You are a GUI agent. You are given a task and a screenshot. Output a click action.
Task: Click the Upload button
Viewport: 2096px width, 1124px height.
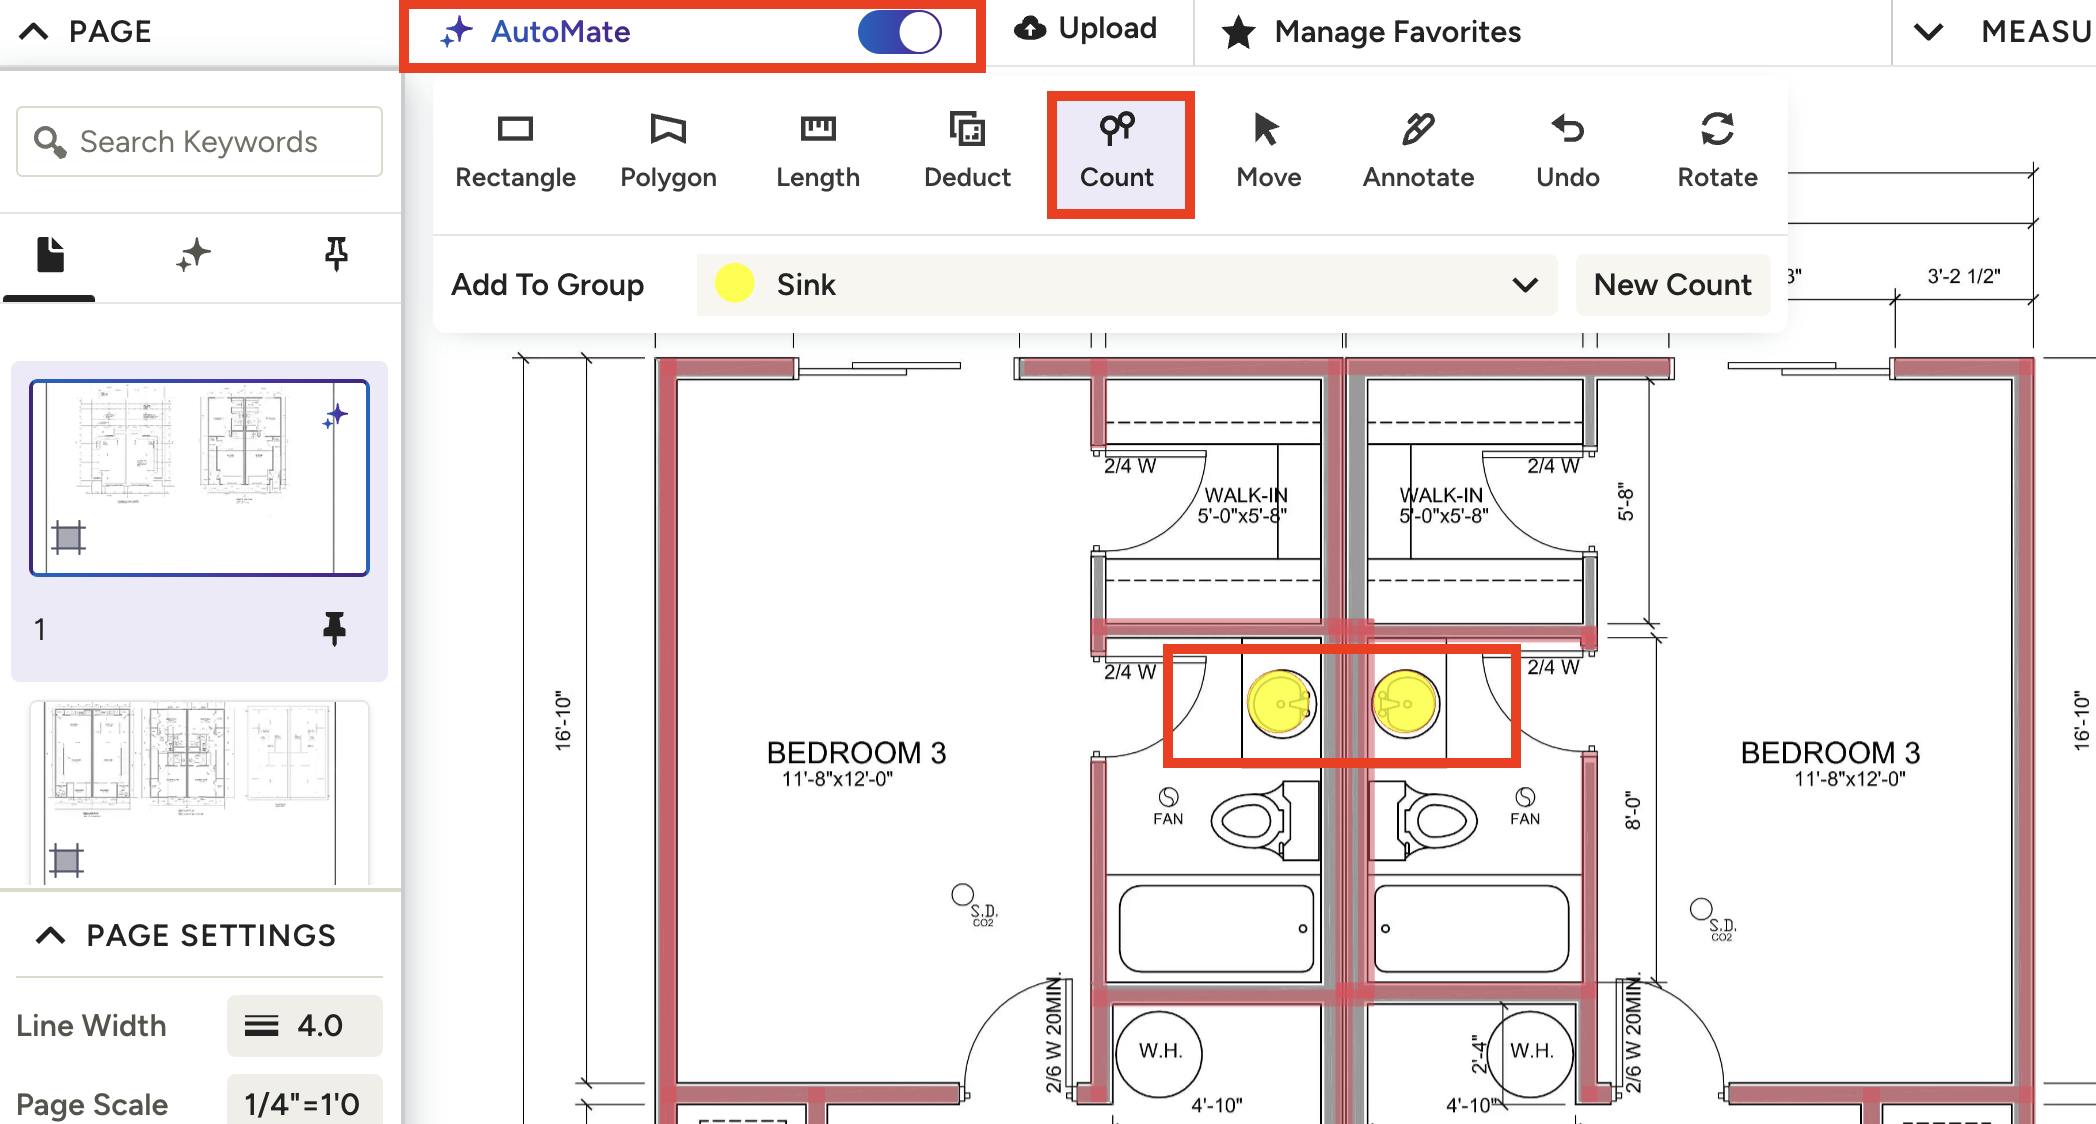click(x=1086, y=29)
